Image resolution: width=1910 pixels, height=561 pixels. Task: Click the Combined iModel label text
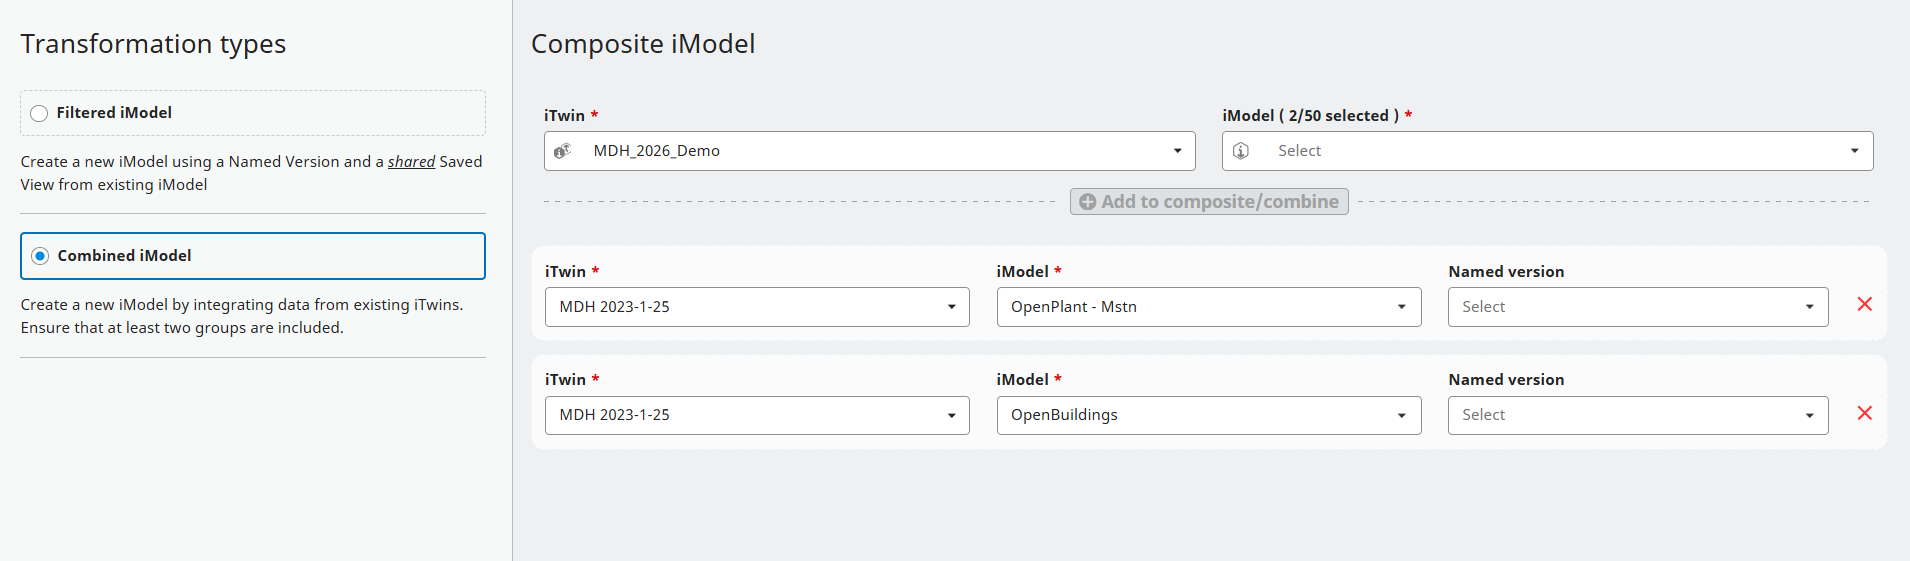tap(124, 256)
